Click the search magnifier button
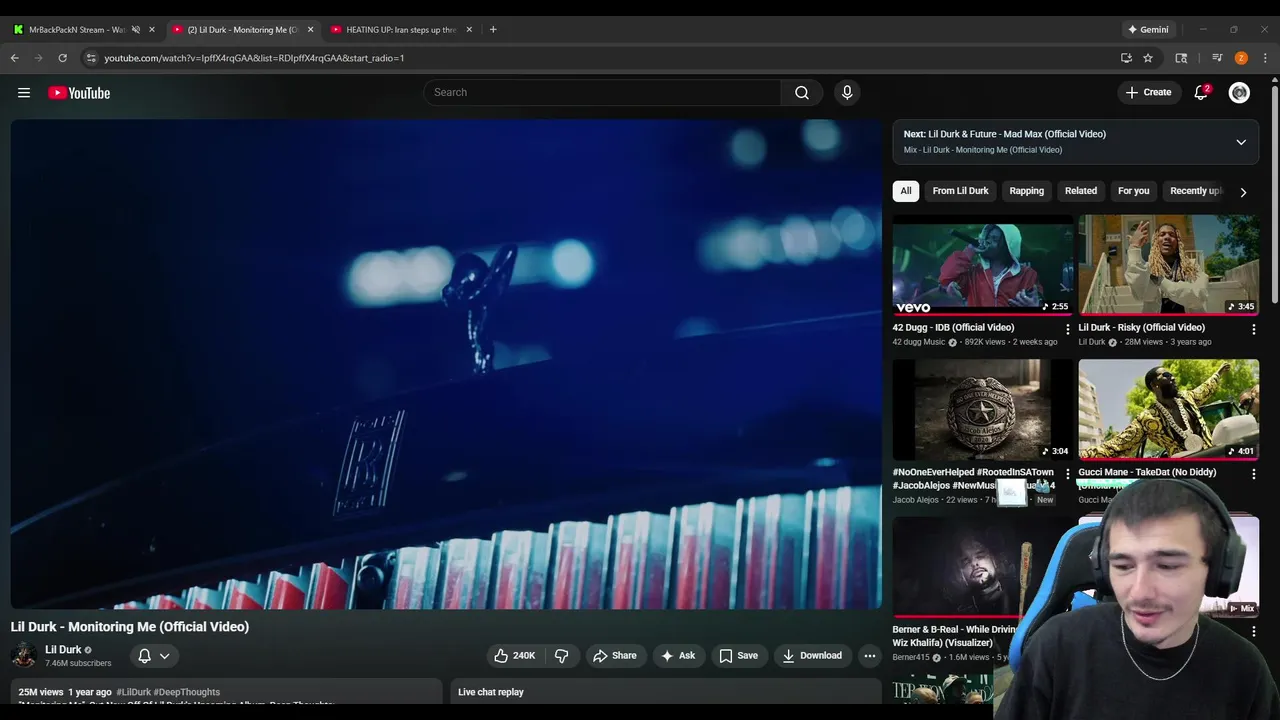1280x720 pixels. click(802, 92)
